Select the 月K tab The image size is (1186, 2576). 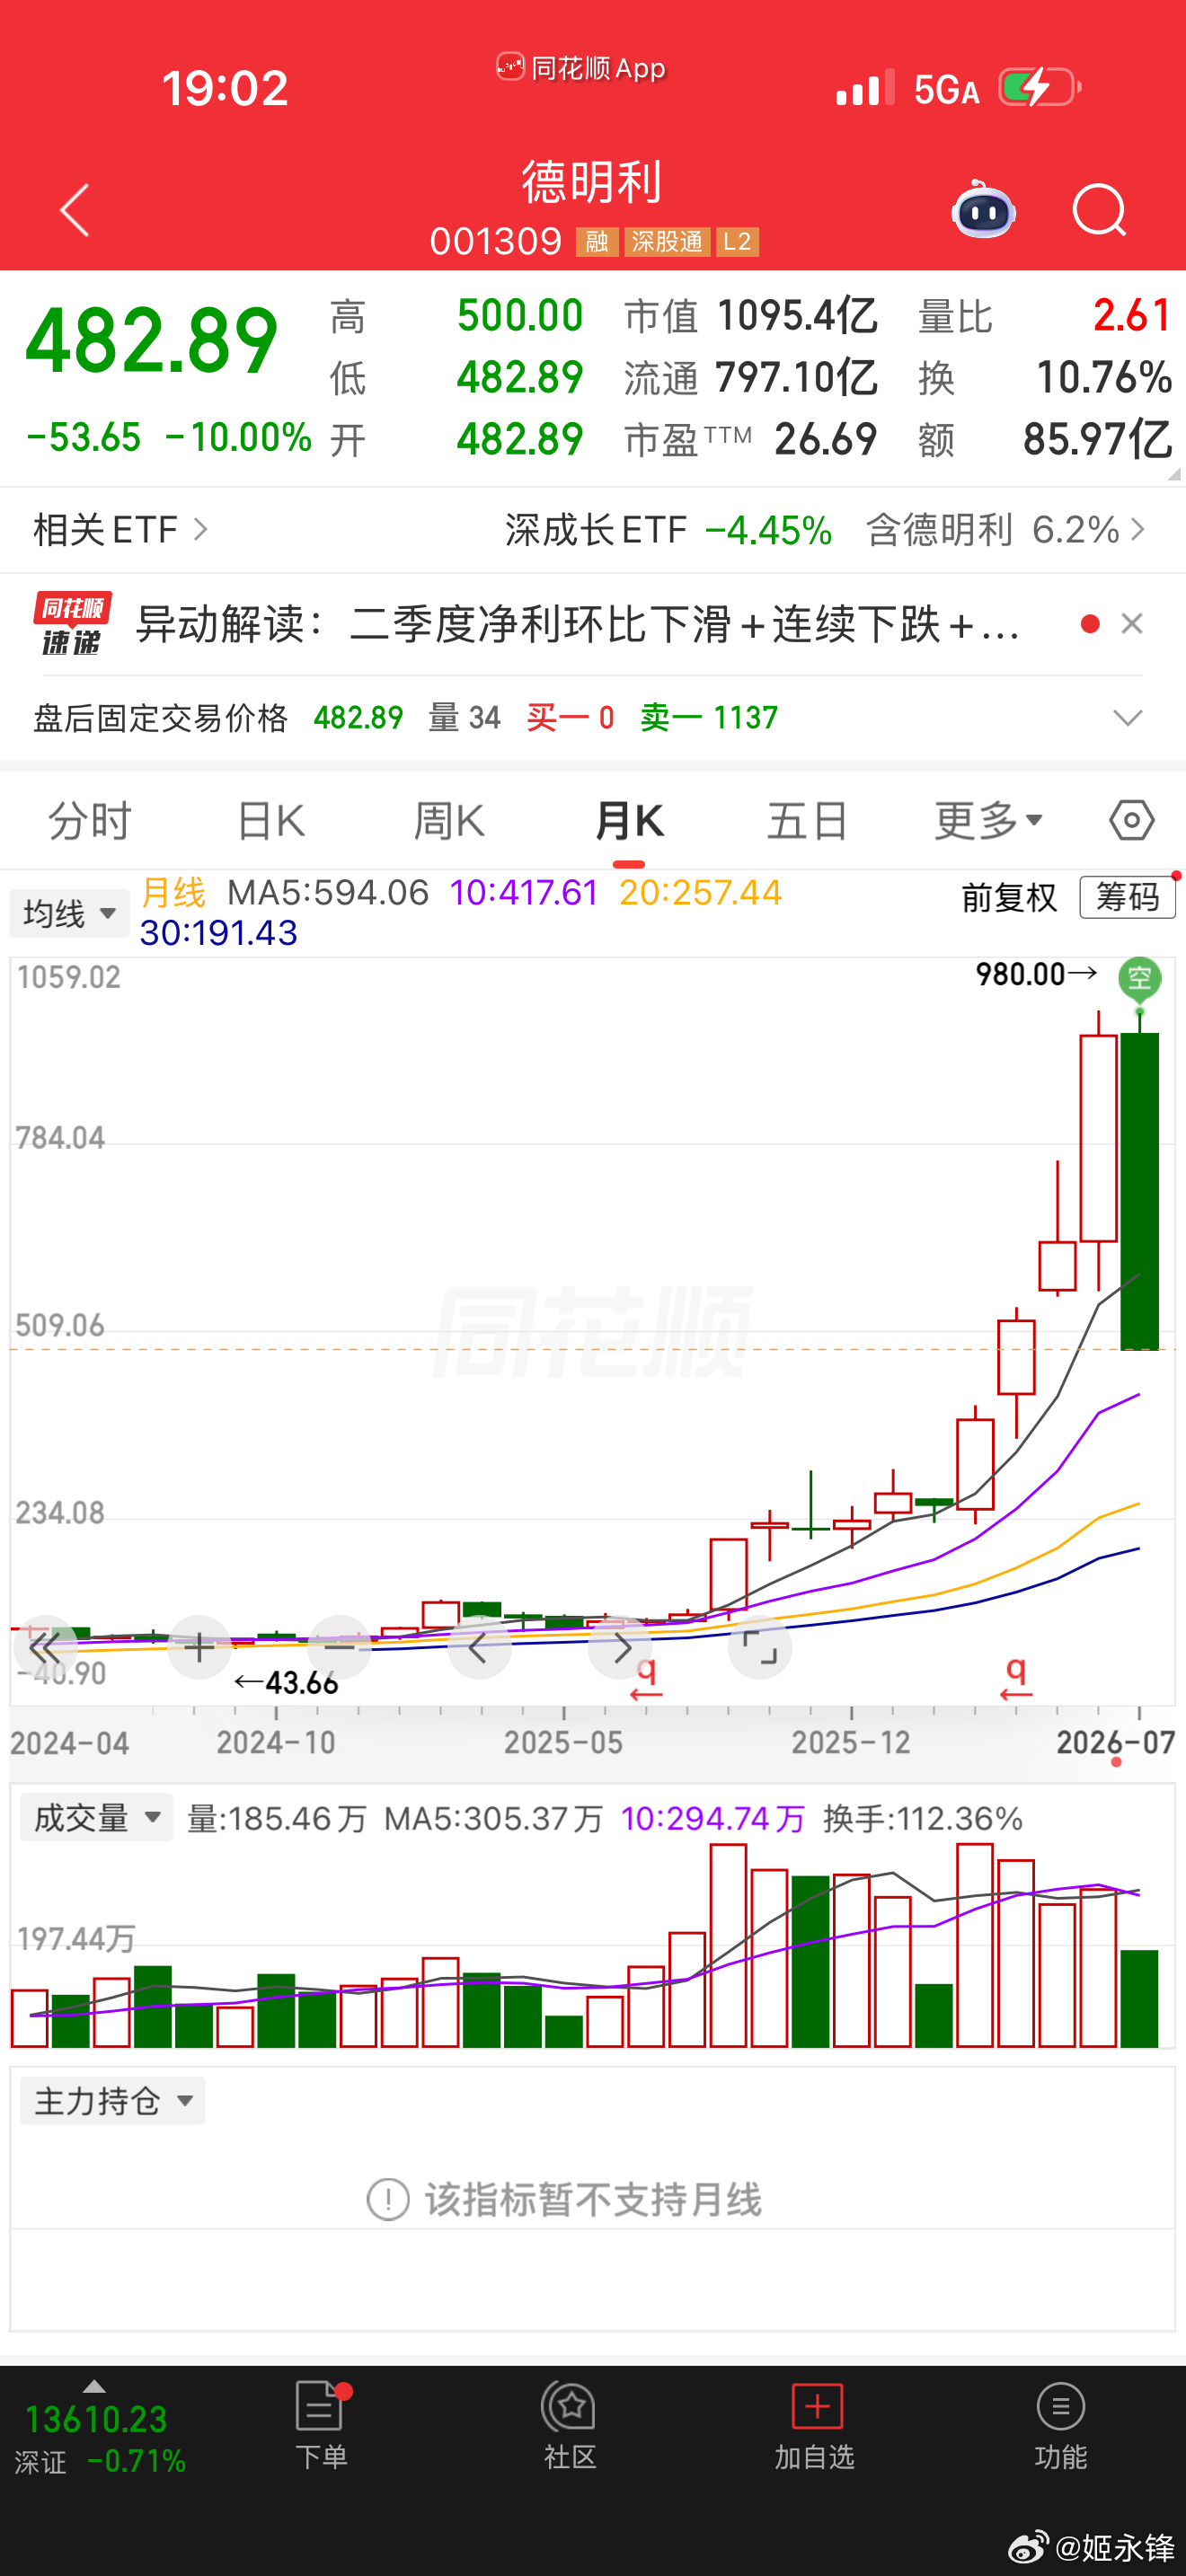[x=629, y=821]
